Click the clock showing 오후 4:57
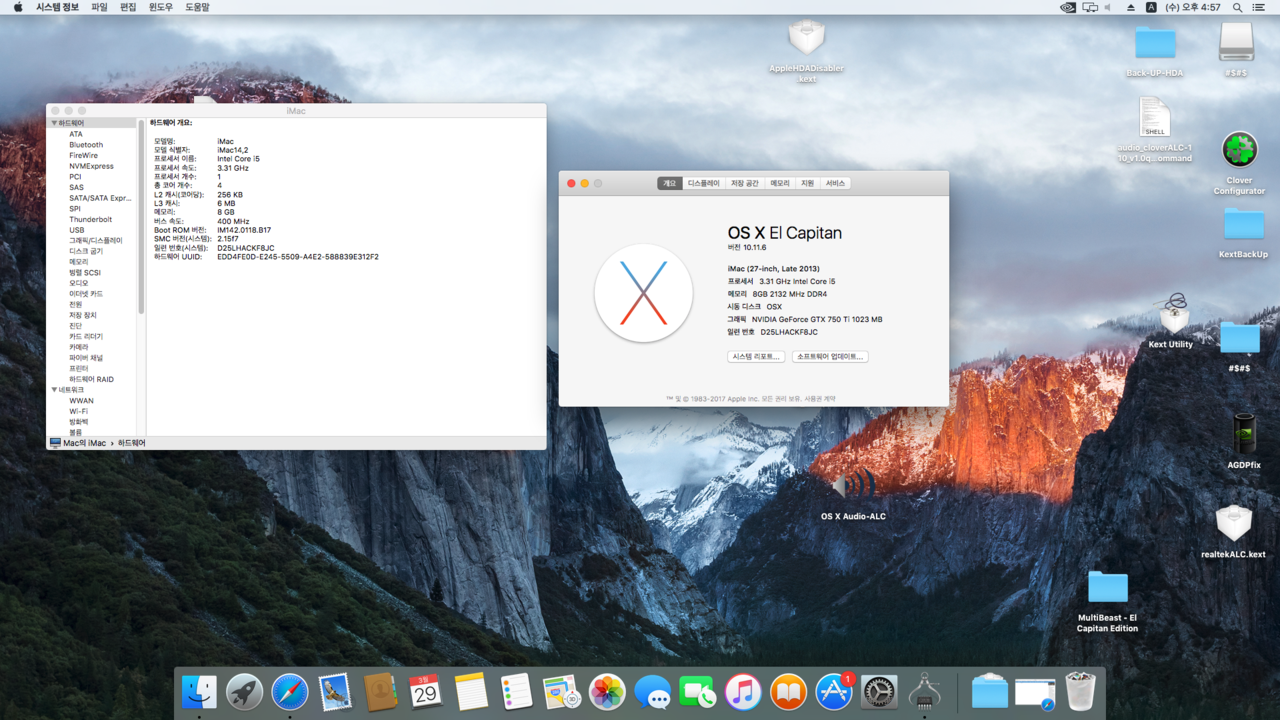 click(x=1193, y=7)
